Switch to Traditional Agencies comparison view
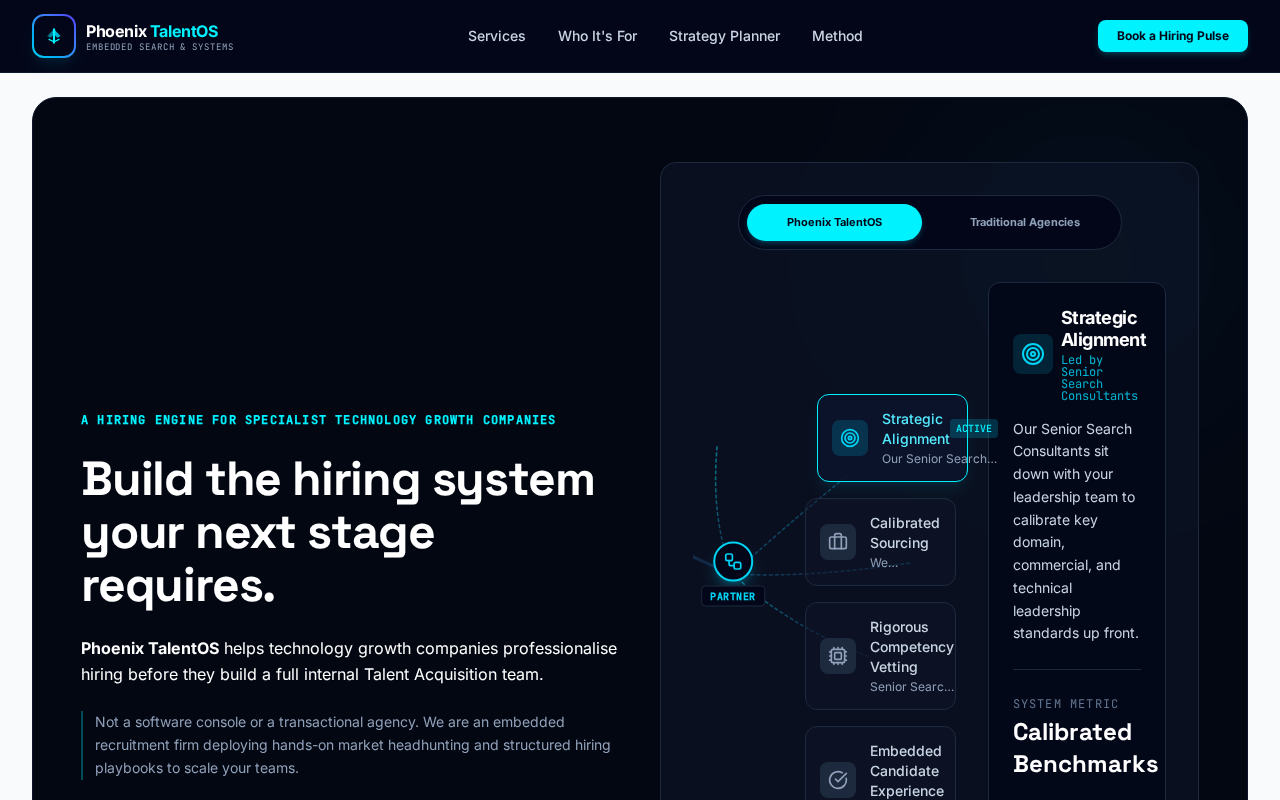This screenshot has height=800, width=1280. click(x=1025, y=222)
